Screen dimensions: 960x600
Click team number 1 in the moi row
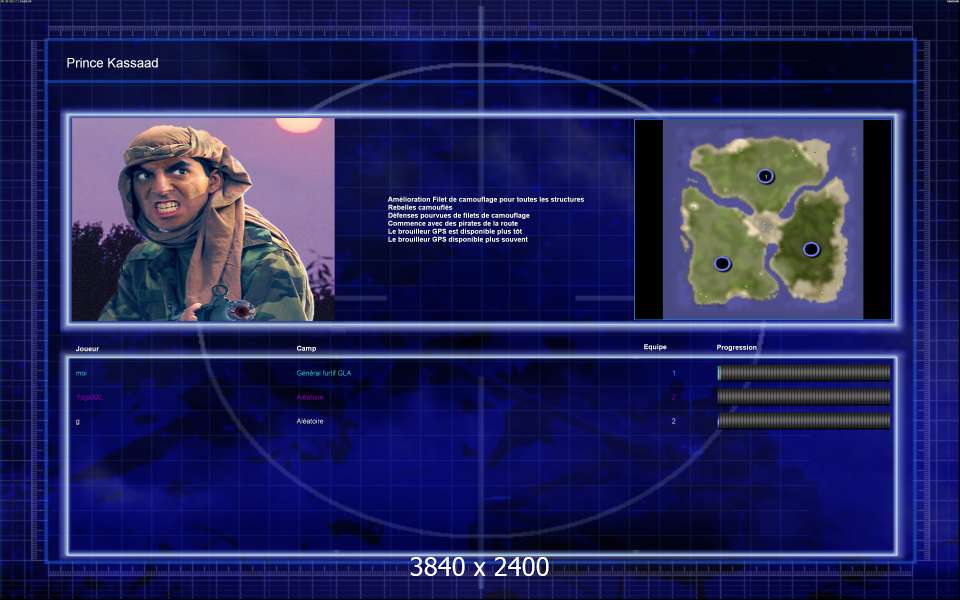674,373
